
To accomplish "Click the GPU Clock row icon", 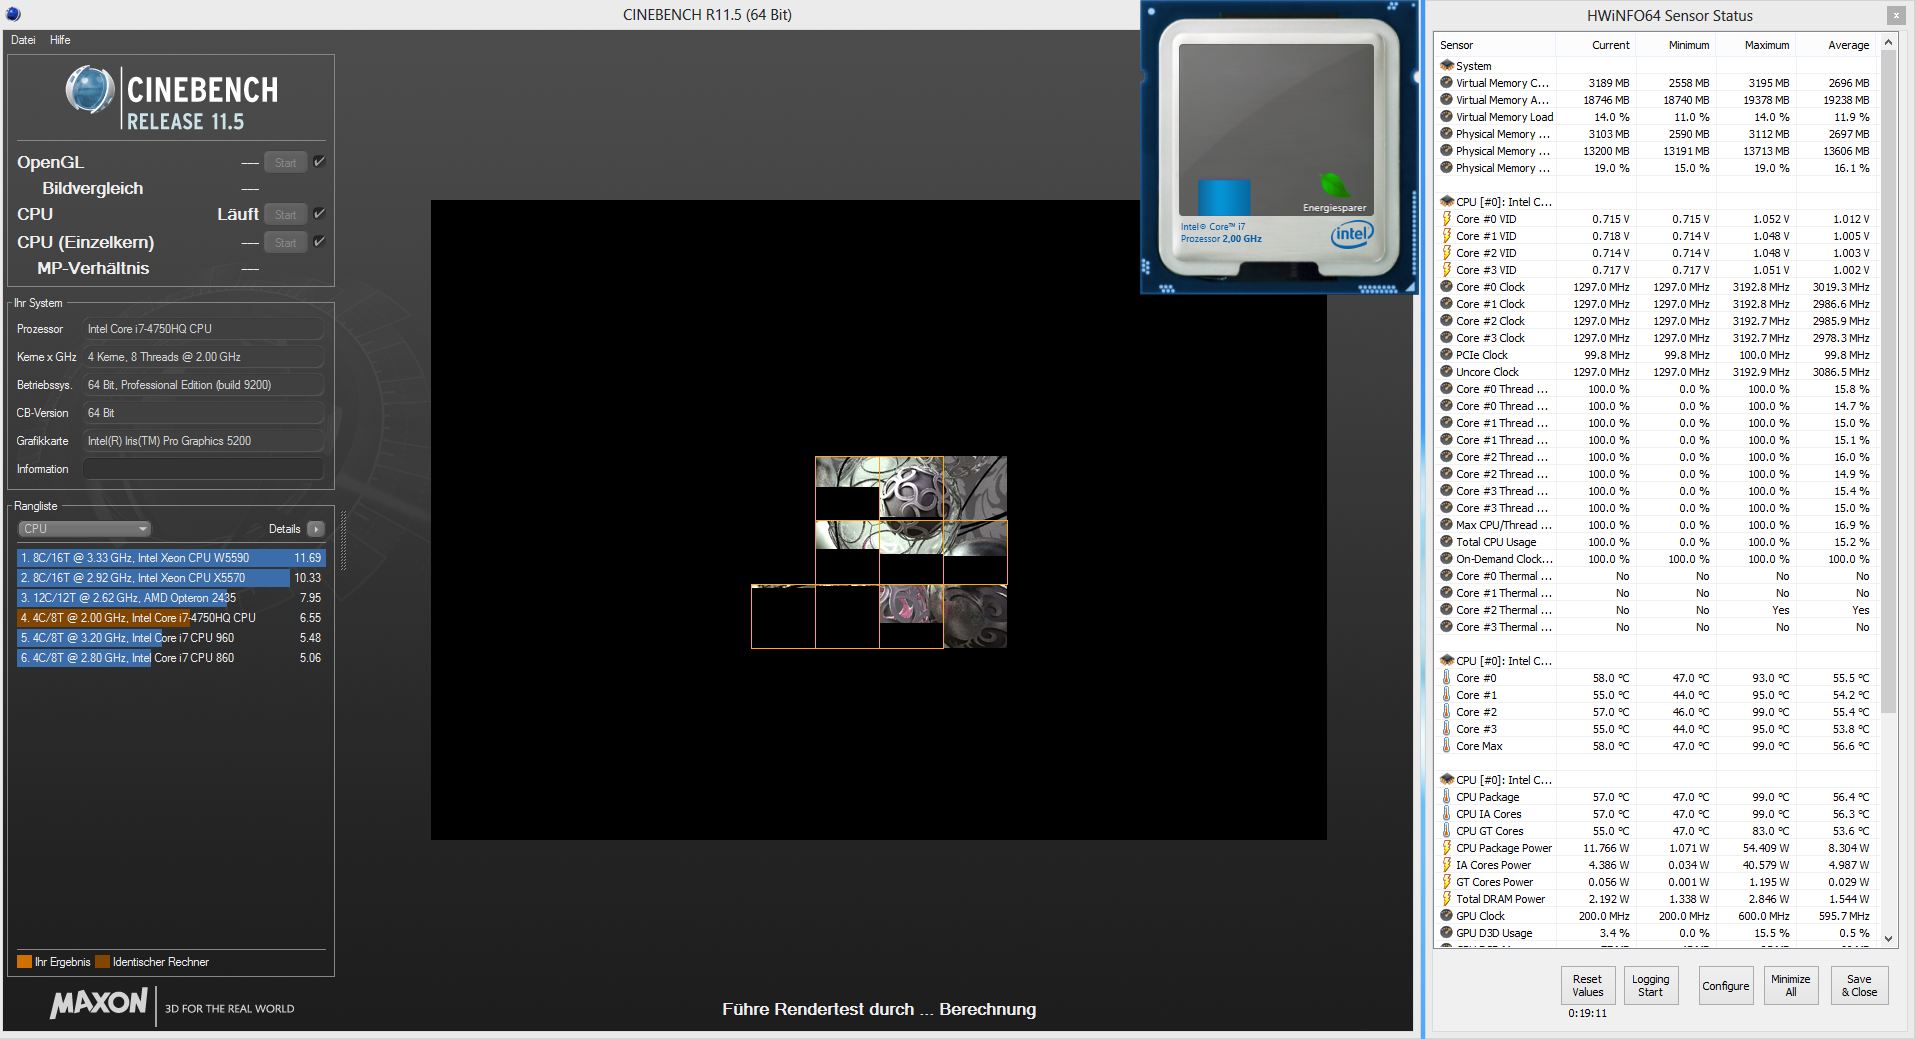I will pos(1446,916).
